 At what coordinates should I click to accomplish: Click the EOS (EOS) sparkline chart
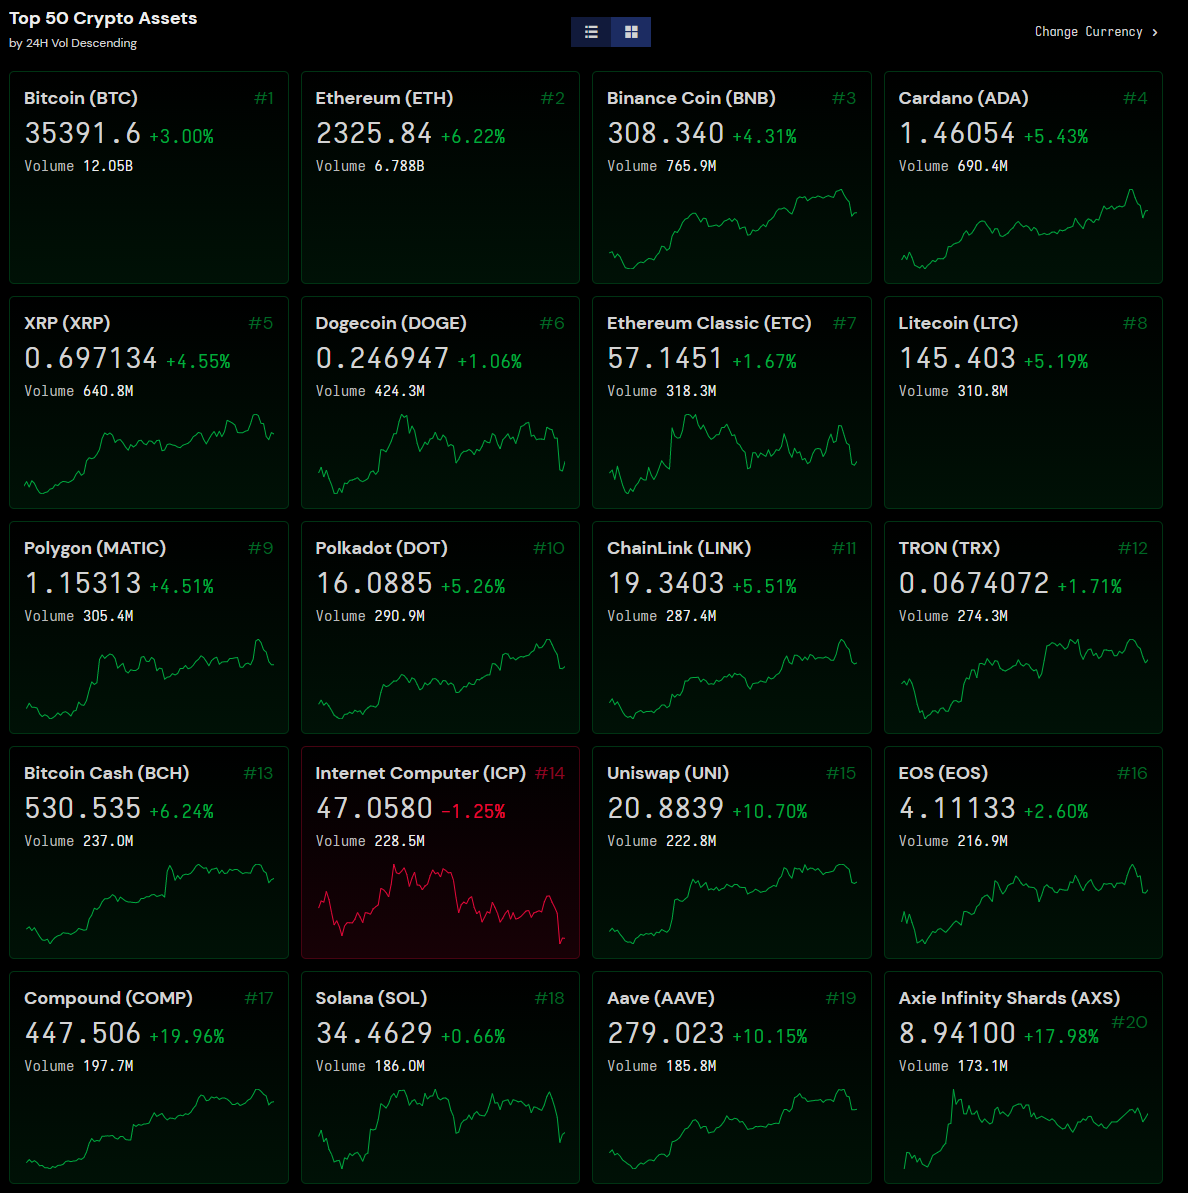coord(1024,904)
